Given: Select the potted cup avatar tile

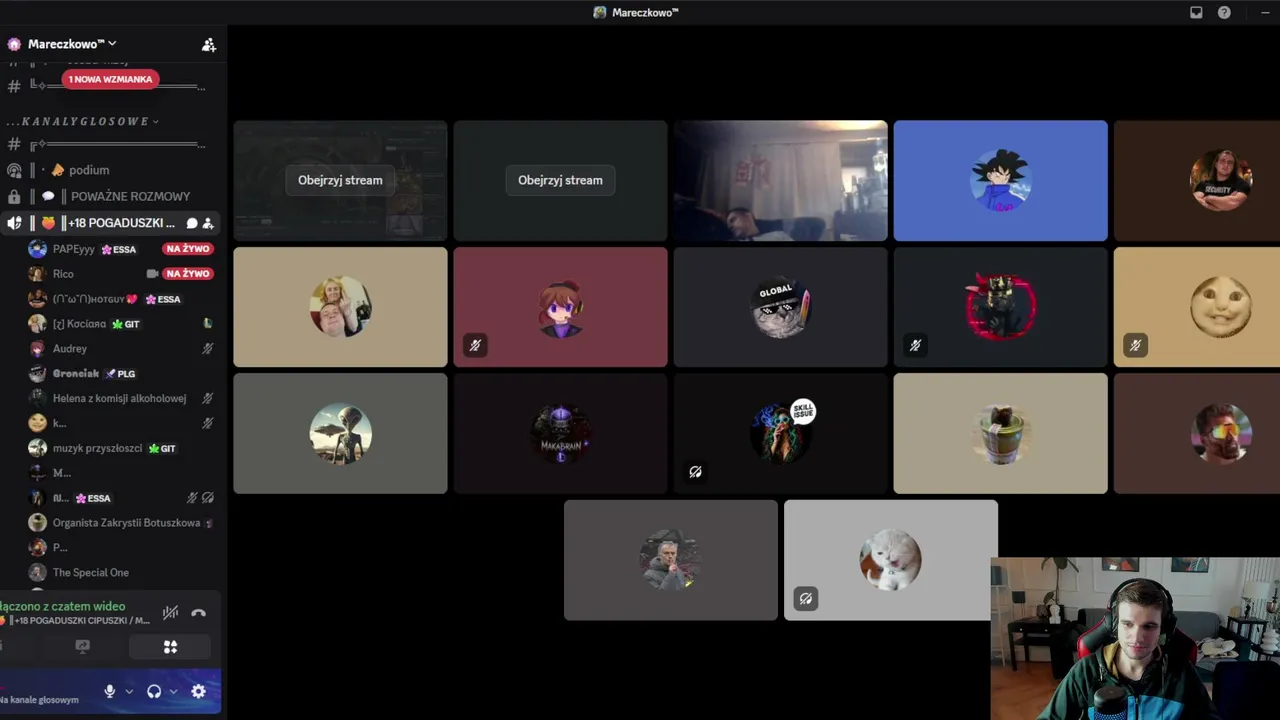Looking at the screenshot, I should (1000, 433).
